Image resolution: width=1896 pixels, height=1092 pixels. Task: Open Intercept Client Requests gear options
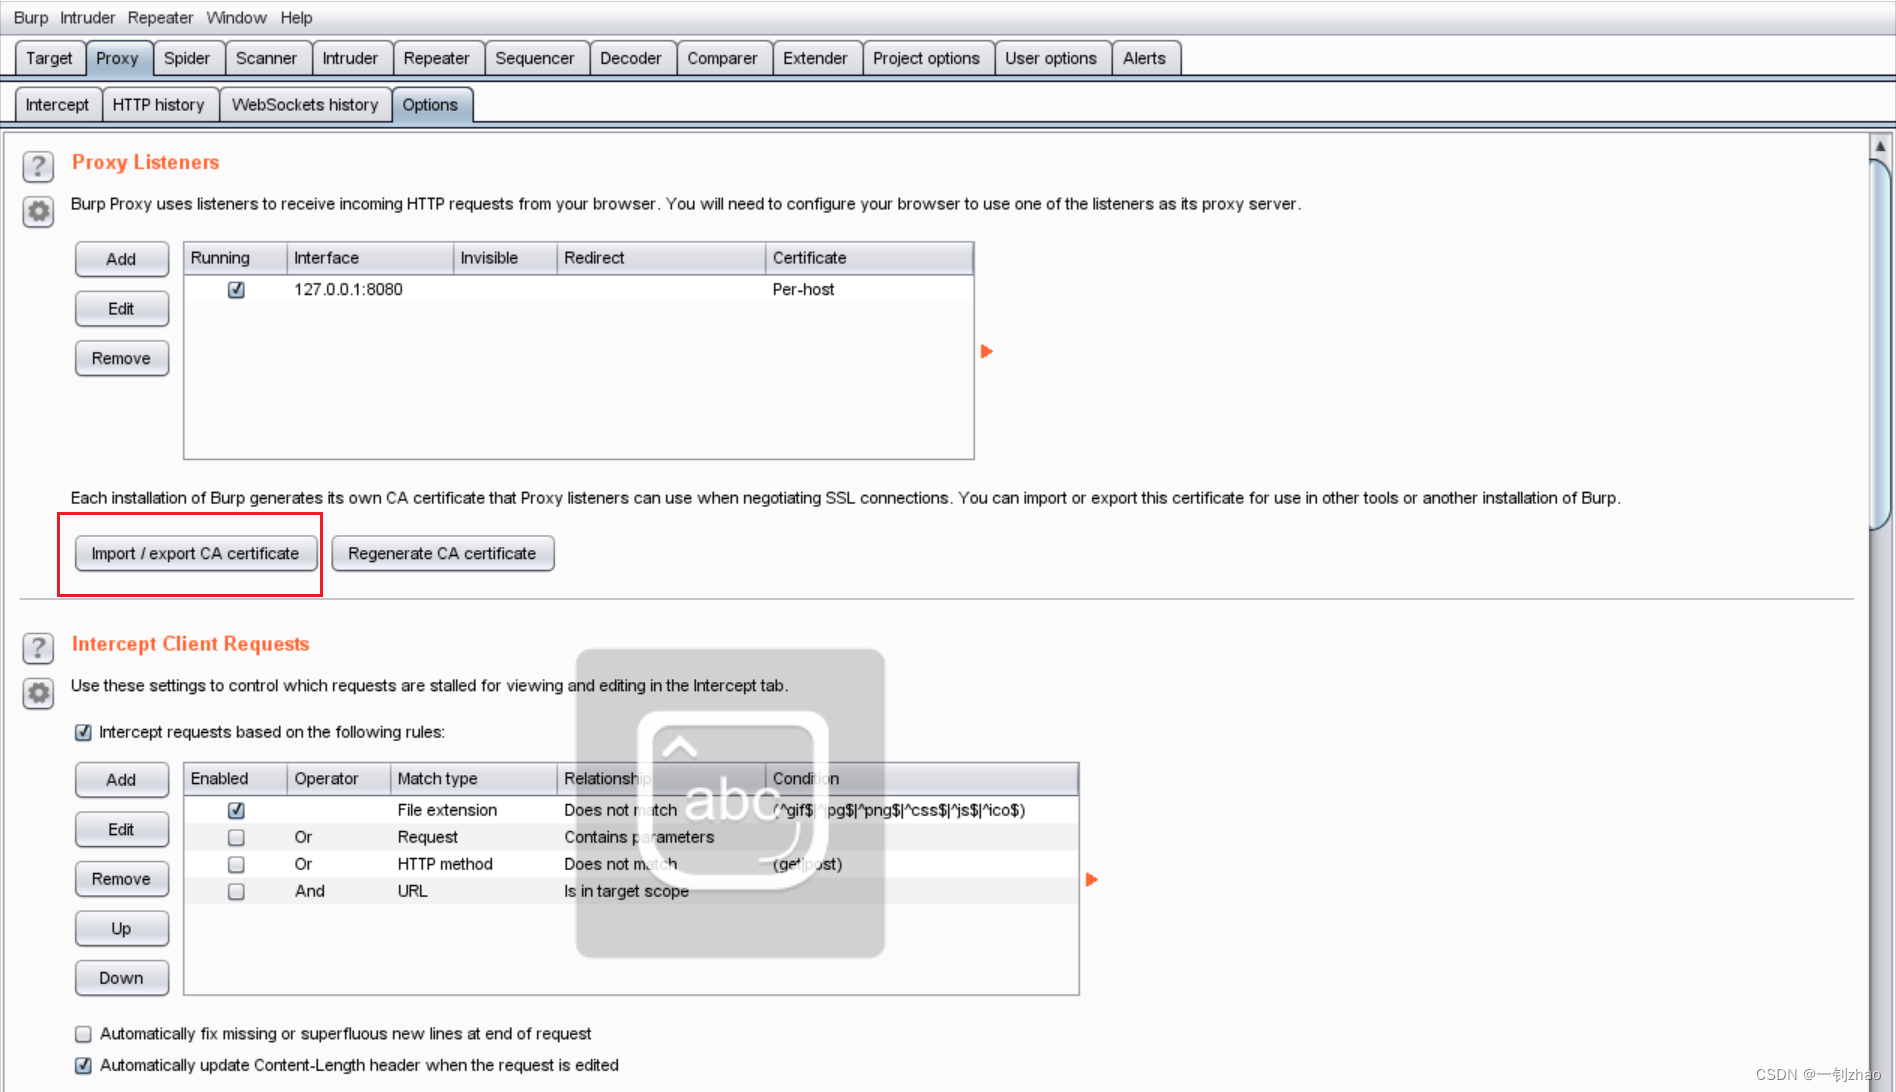pos(38,693)
